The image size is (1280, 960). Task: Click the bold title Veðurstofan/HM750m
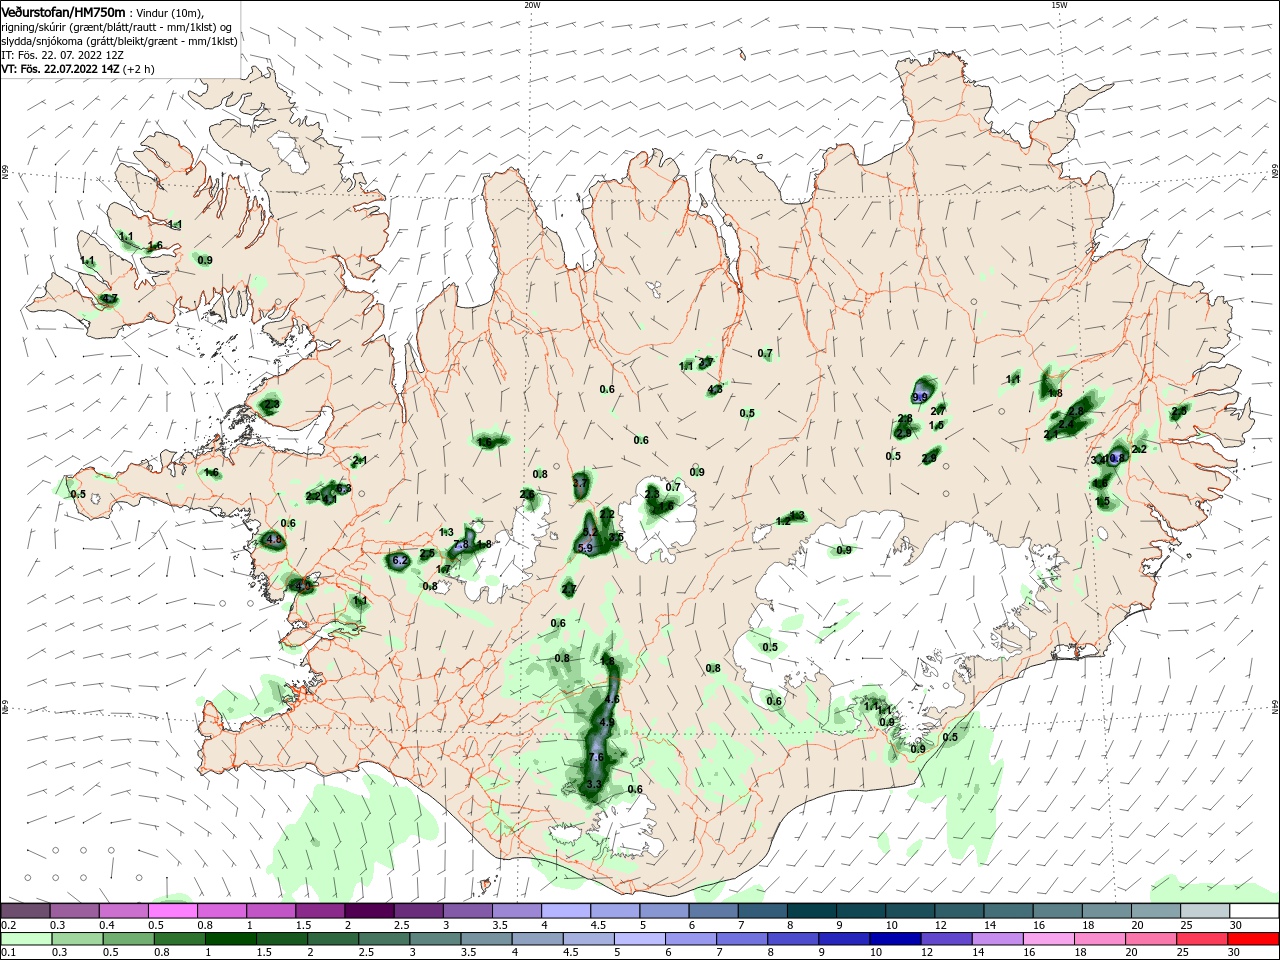coord(63,12)
